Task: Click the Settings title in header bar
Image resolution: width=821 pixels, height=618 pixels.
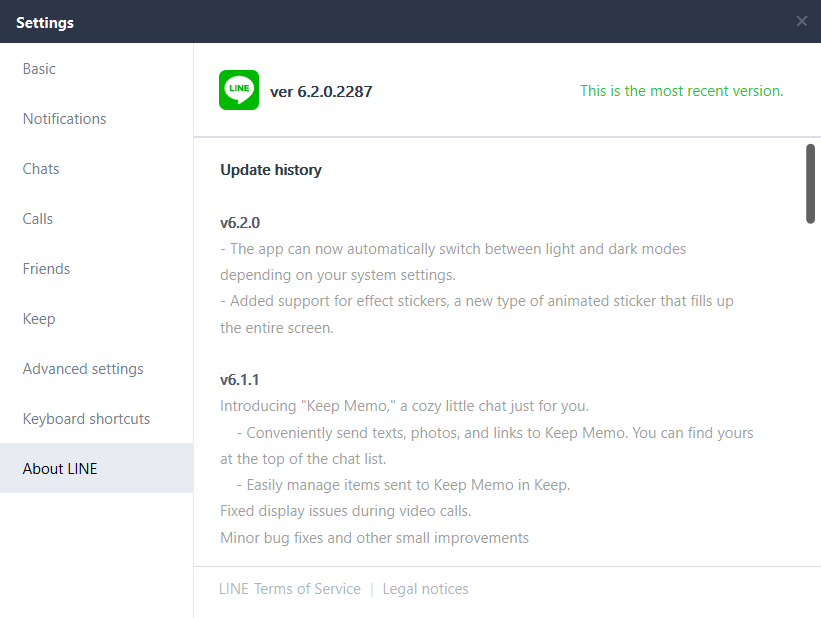Action: [x=45, y=23]
